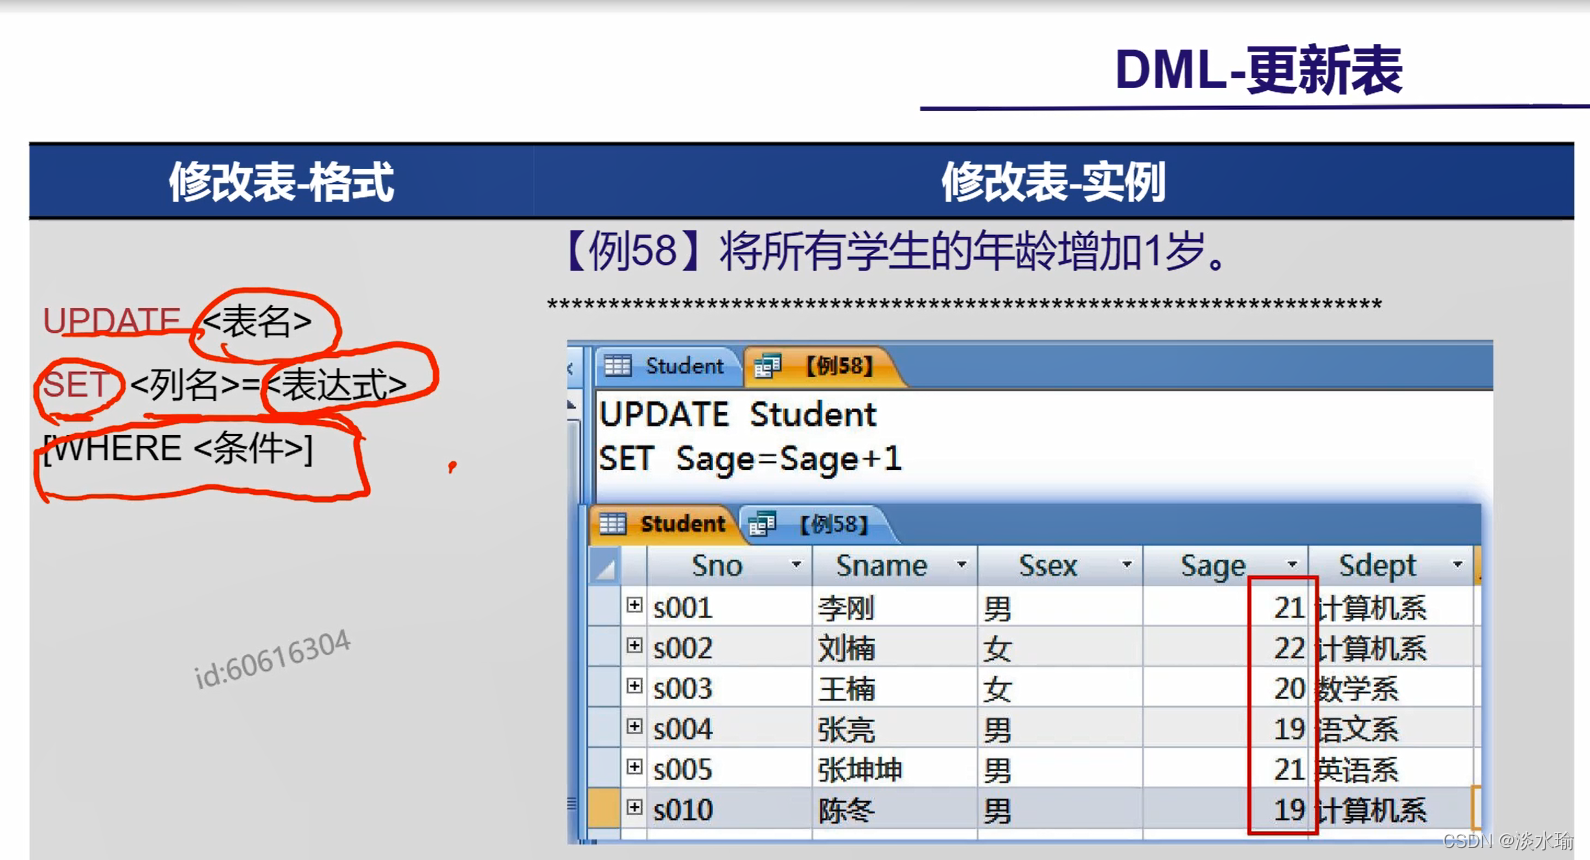Click the name cell 陈冬

pyautogui.click(x=895, y=809)
